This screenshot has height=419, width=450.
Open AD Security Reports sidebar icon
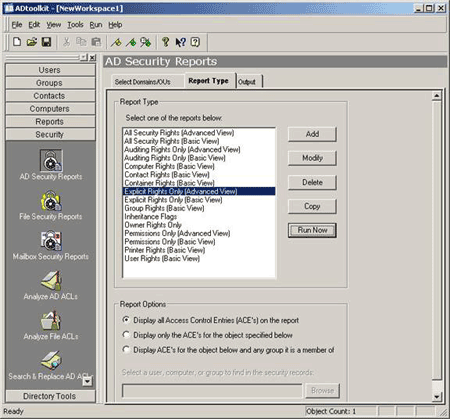pos(51,160)
